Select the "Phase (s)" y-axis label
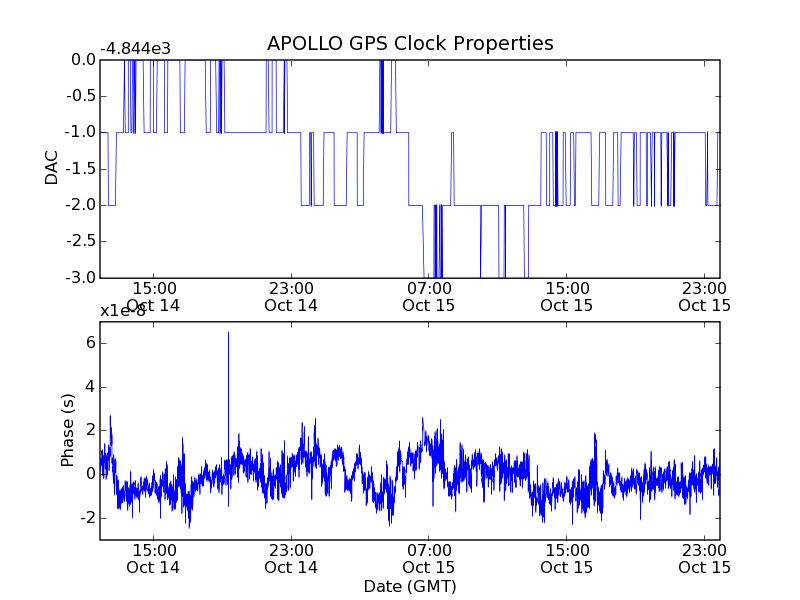Screen dimensions: 800x600 coord(67,430)
